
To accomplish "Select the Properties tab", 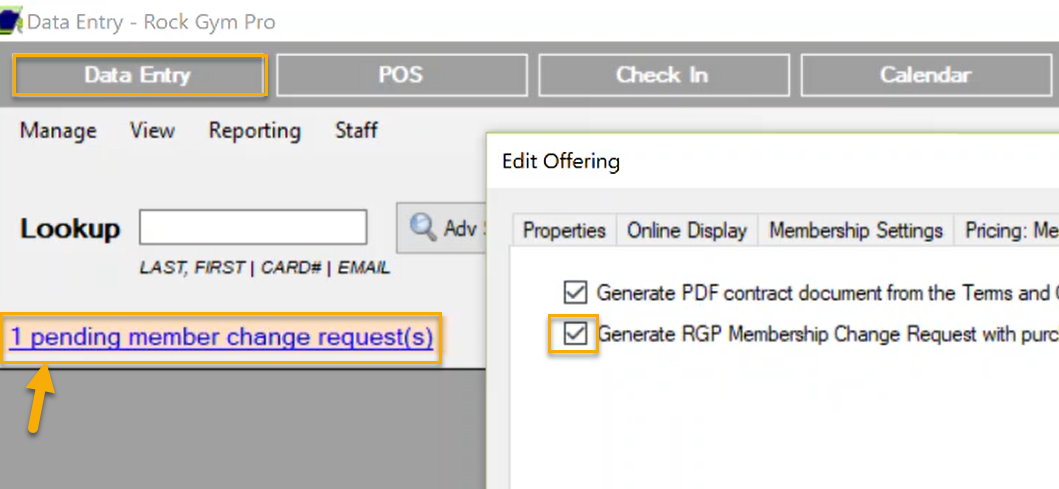I will coord(565,230).
